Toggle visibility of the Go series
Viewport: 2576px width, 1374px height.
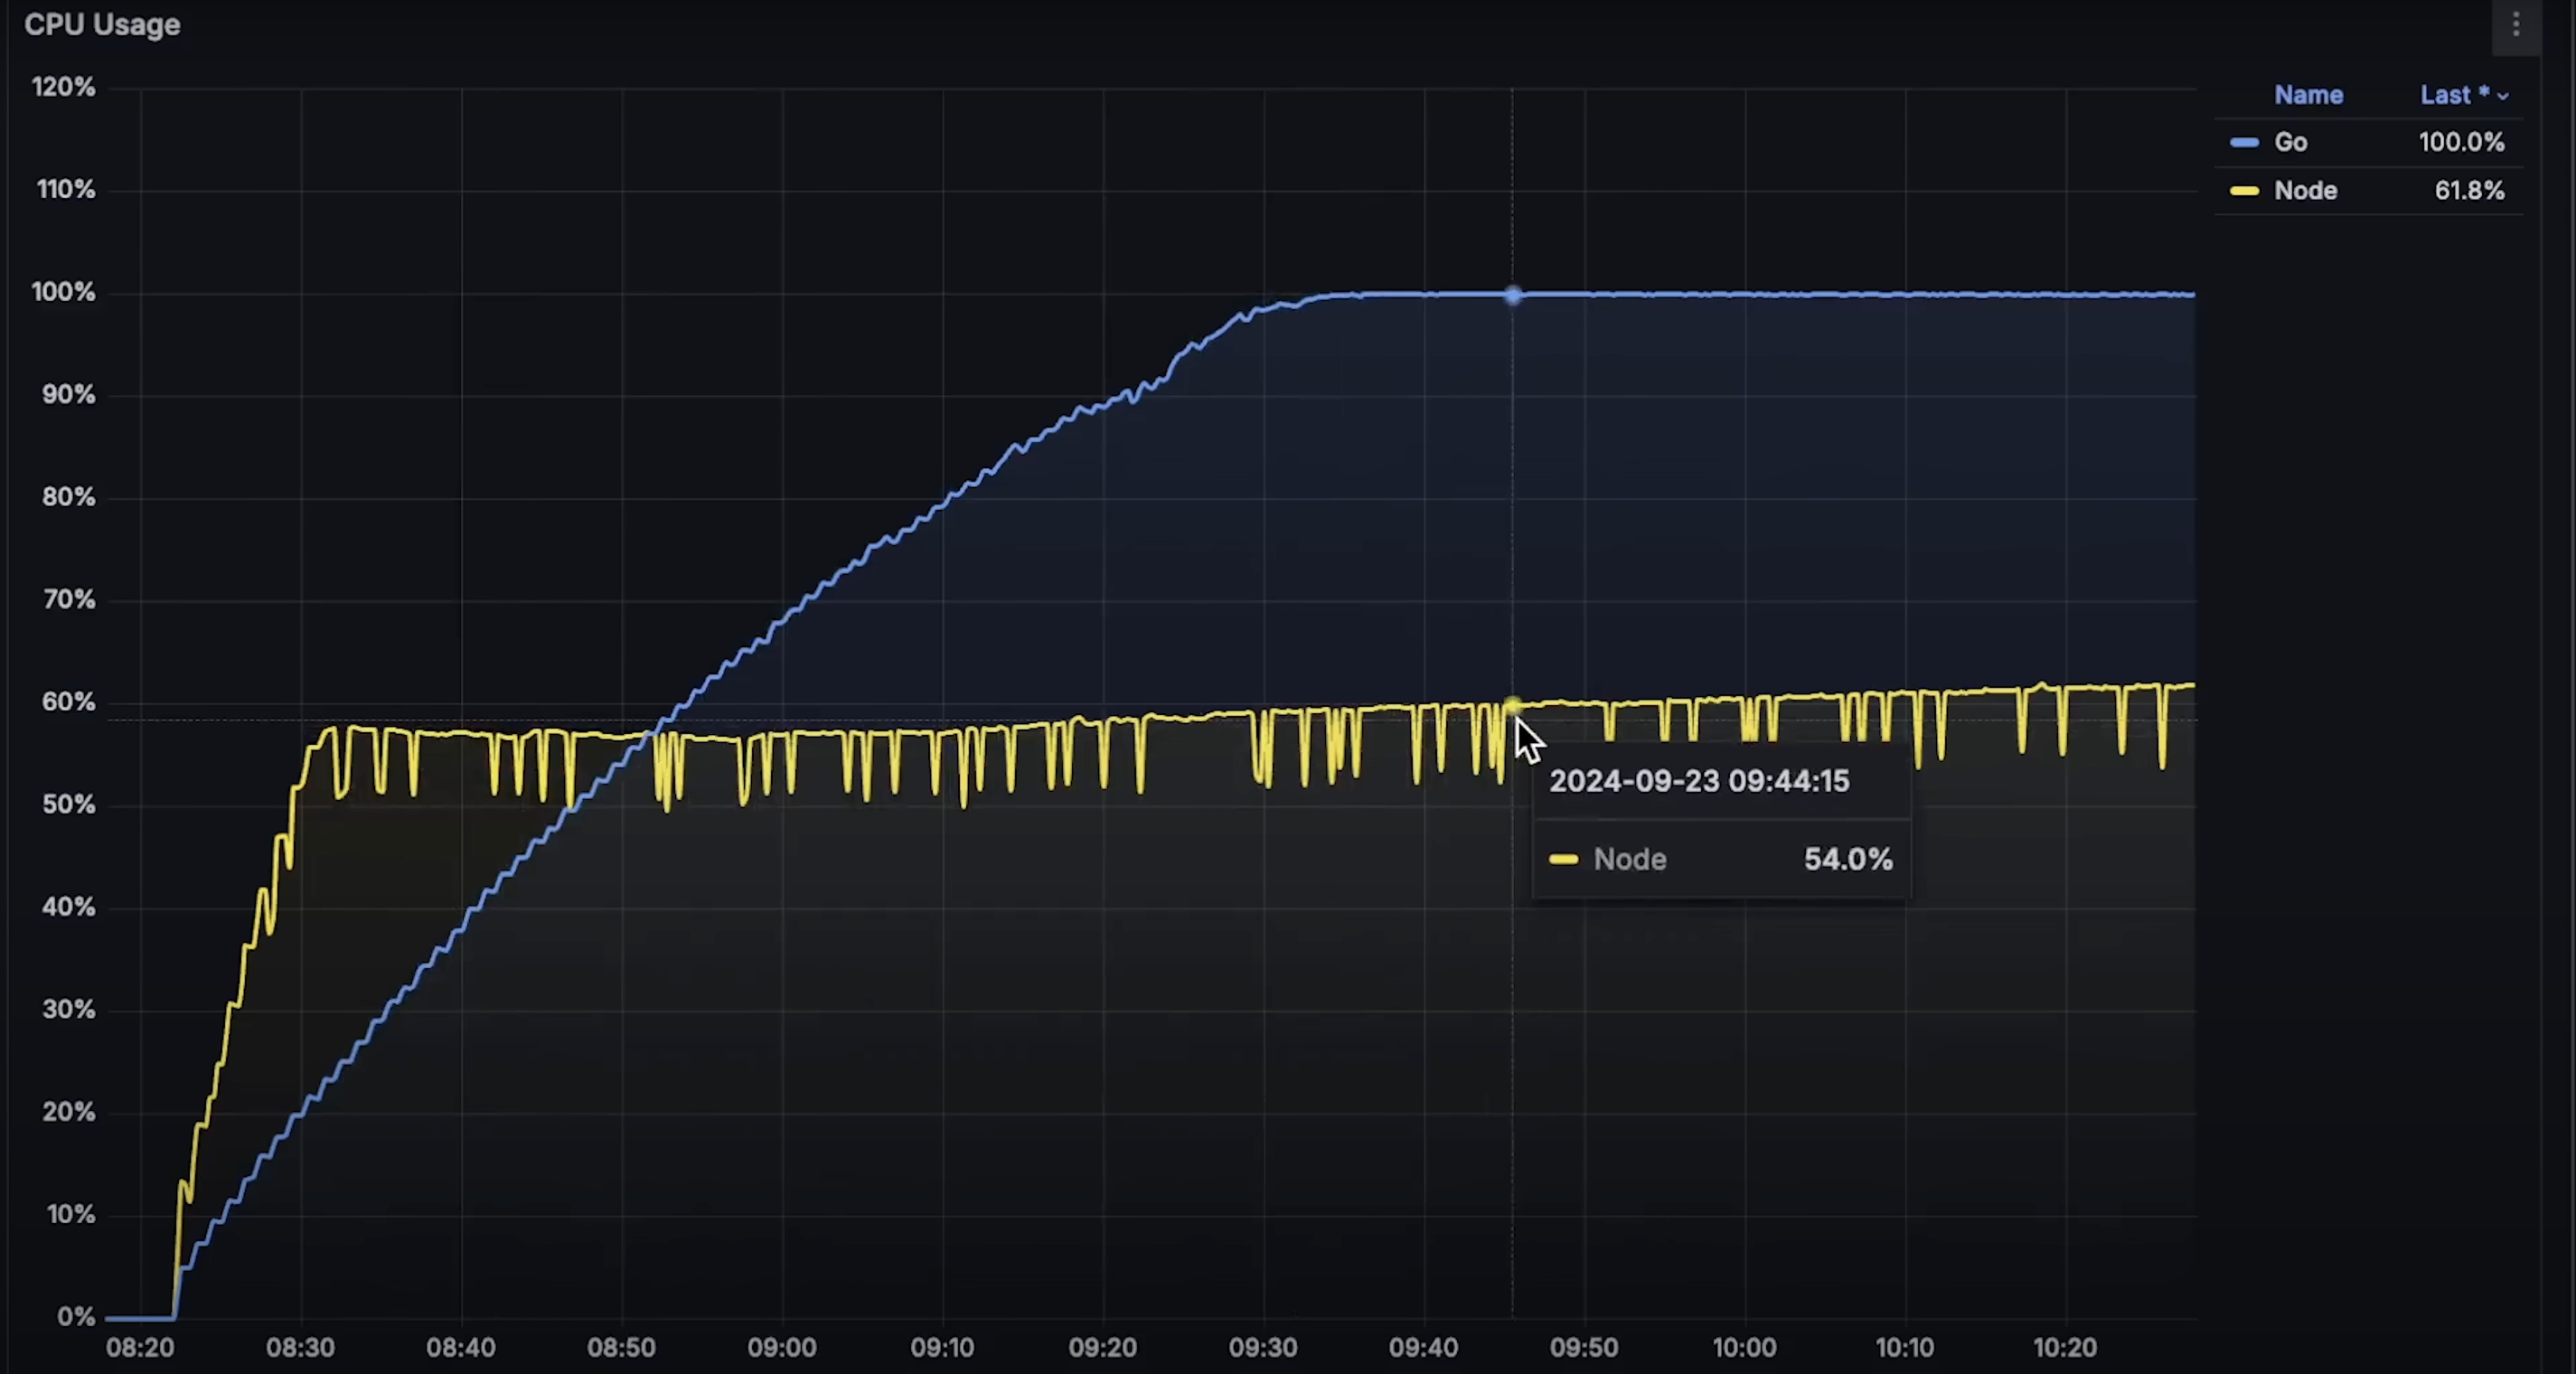click(x=2290, y=142)
